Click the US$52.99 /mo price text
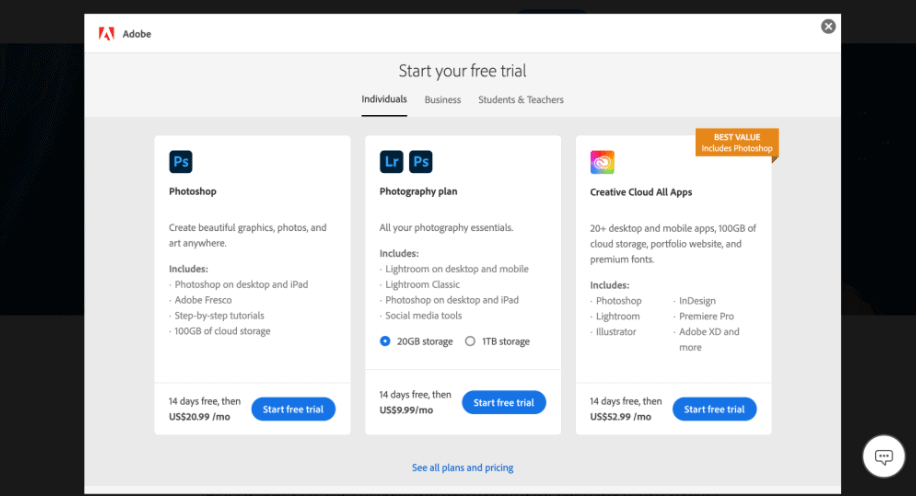916x496 pixels. click(x=620, y=417)
